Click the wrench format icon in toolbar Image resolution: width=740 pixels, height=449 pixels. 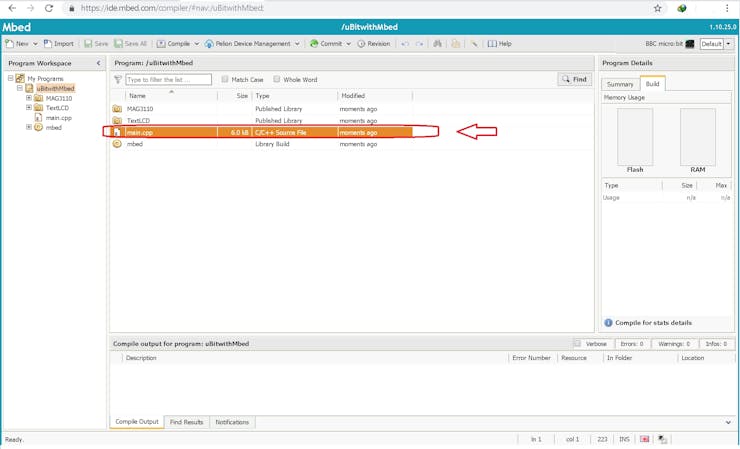click(x=474, y=43)
